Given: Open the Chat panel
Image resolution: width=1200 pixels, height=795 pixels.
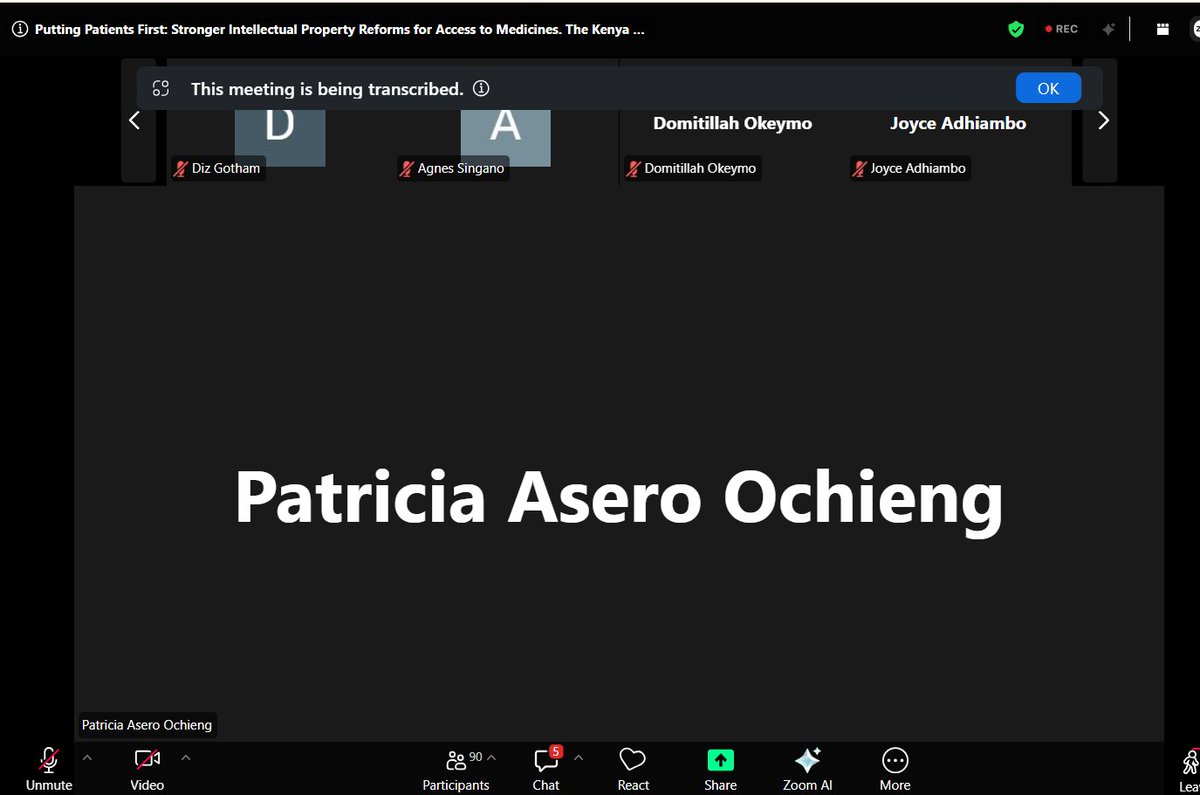Looking at the screenshot, I should [546, 768].
